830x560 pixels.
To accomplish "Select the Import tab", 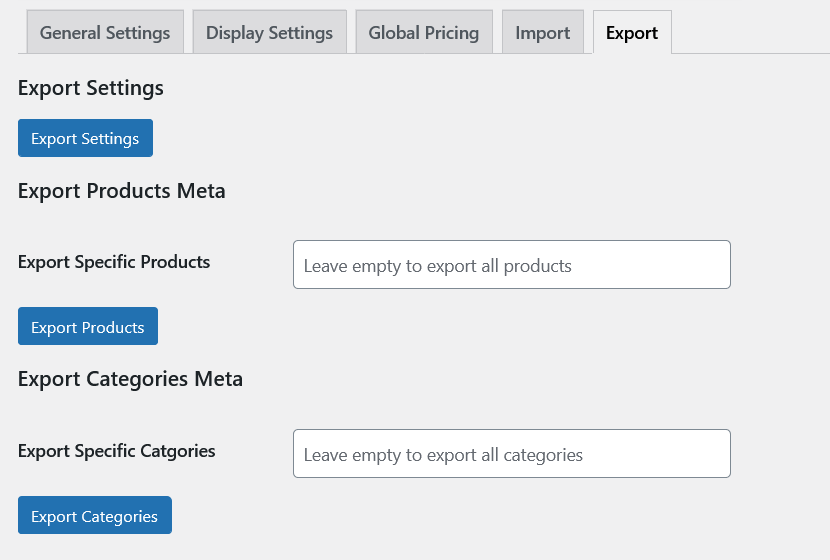I will 542,33.
